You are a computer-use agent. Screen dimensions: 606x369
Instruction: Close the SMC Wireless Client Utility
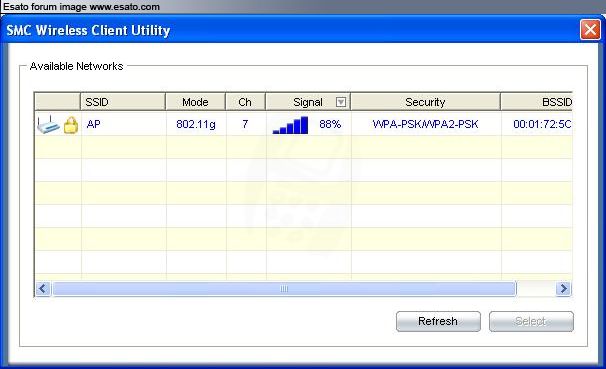[x=590, y=29]
